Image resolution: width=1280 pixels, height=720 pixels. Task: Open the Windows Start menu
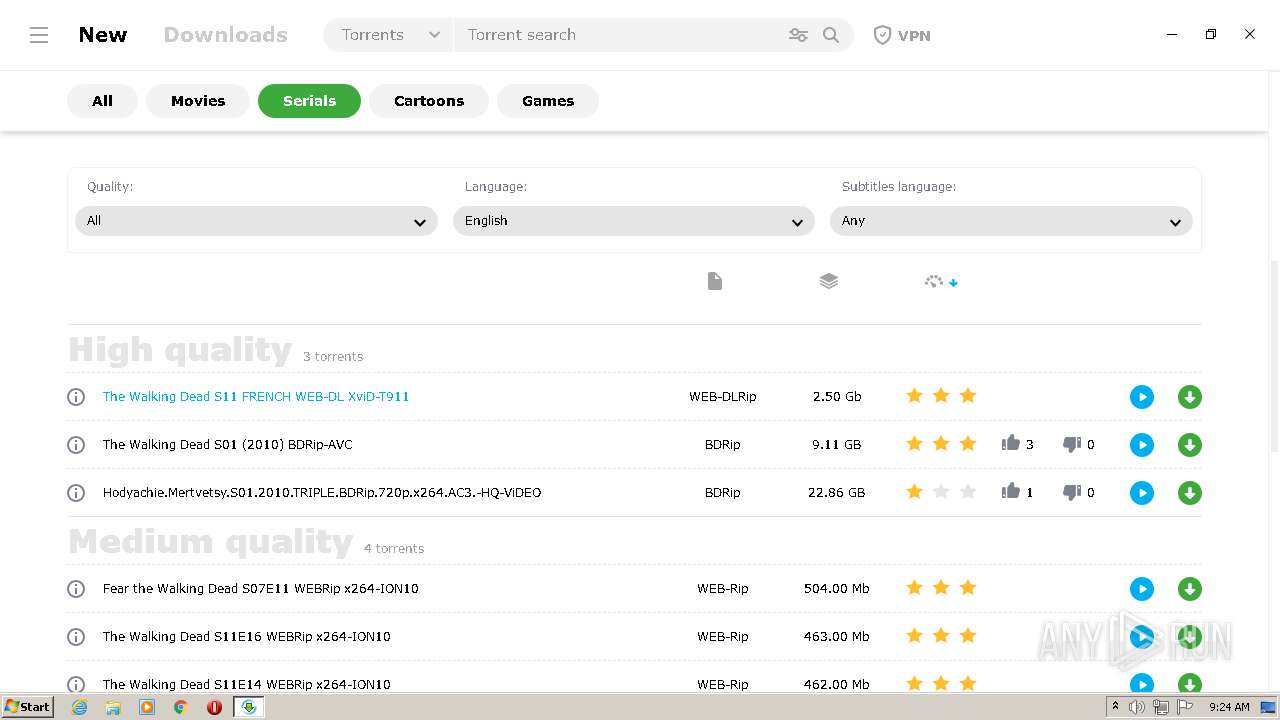click(27, 707)
